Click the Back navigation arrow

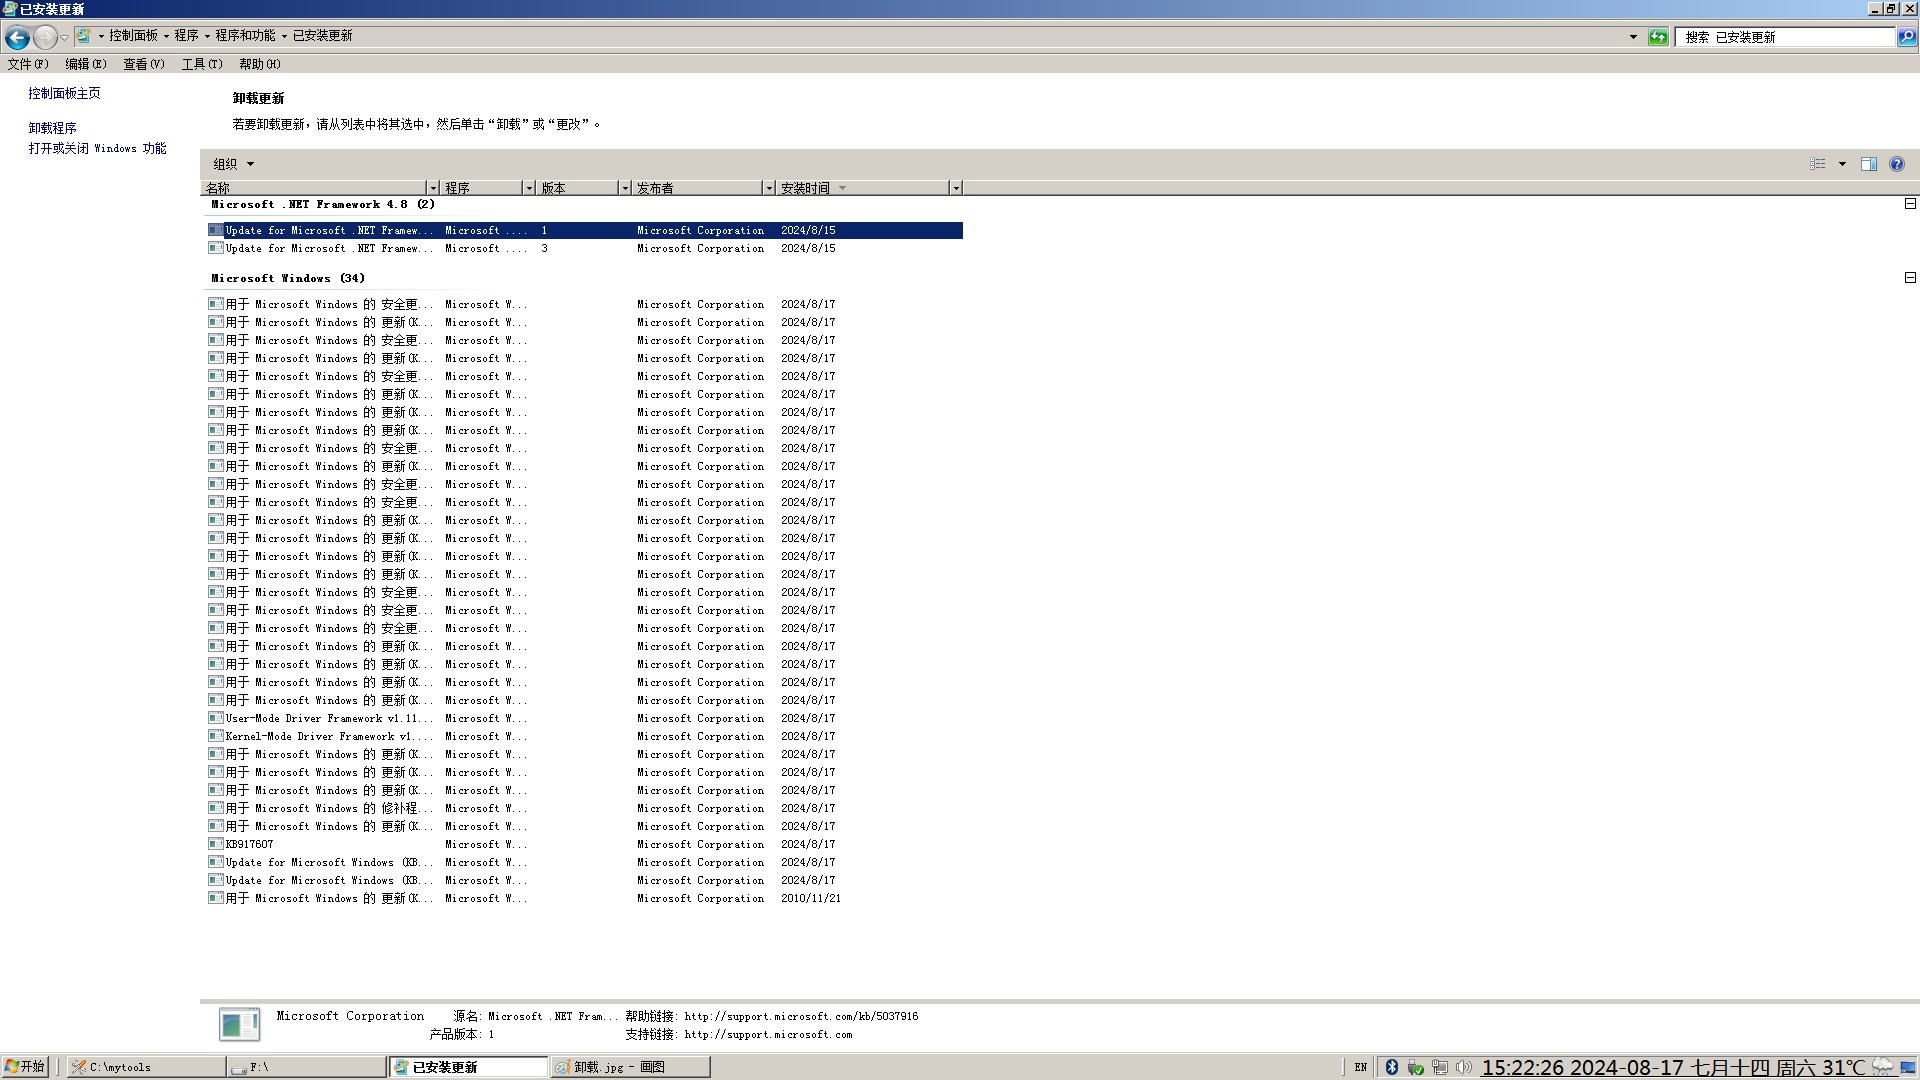click(17, 37)
